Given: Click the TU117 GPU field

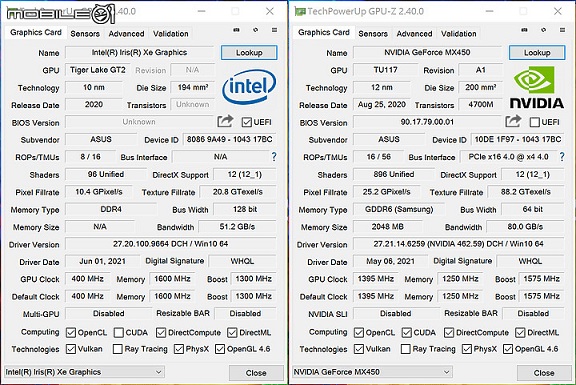Looking at the screenshot, I should 386,70.
